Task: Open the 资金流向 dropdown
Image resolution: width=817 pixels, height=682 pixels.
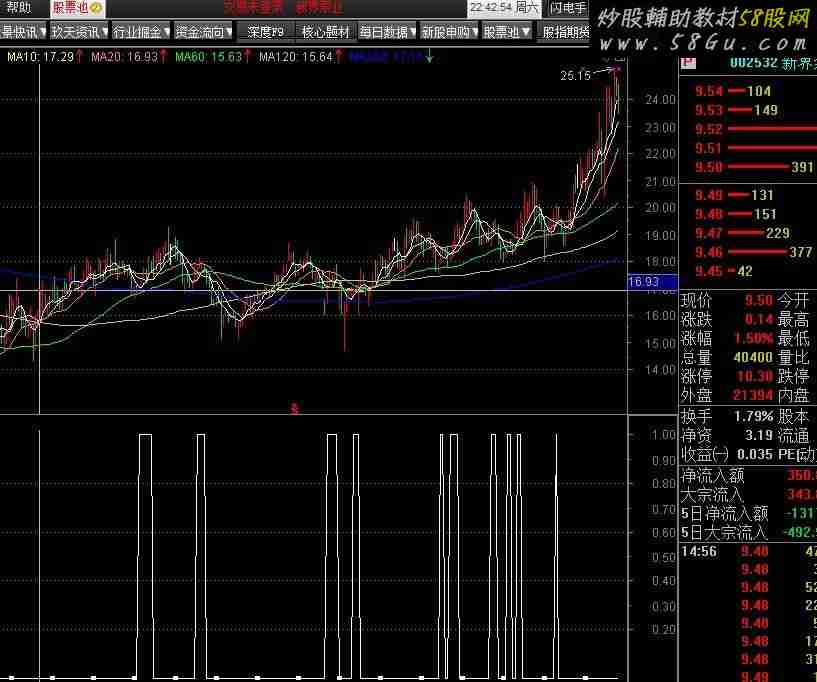Action: (203, 32)
